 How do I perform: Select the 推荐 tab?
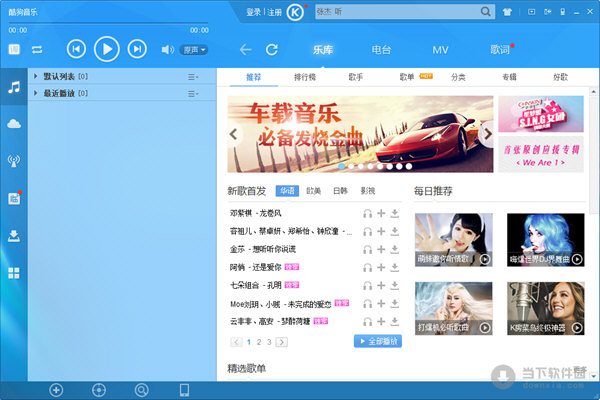click(x=253, y=77)
